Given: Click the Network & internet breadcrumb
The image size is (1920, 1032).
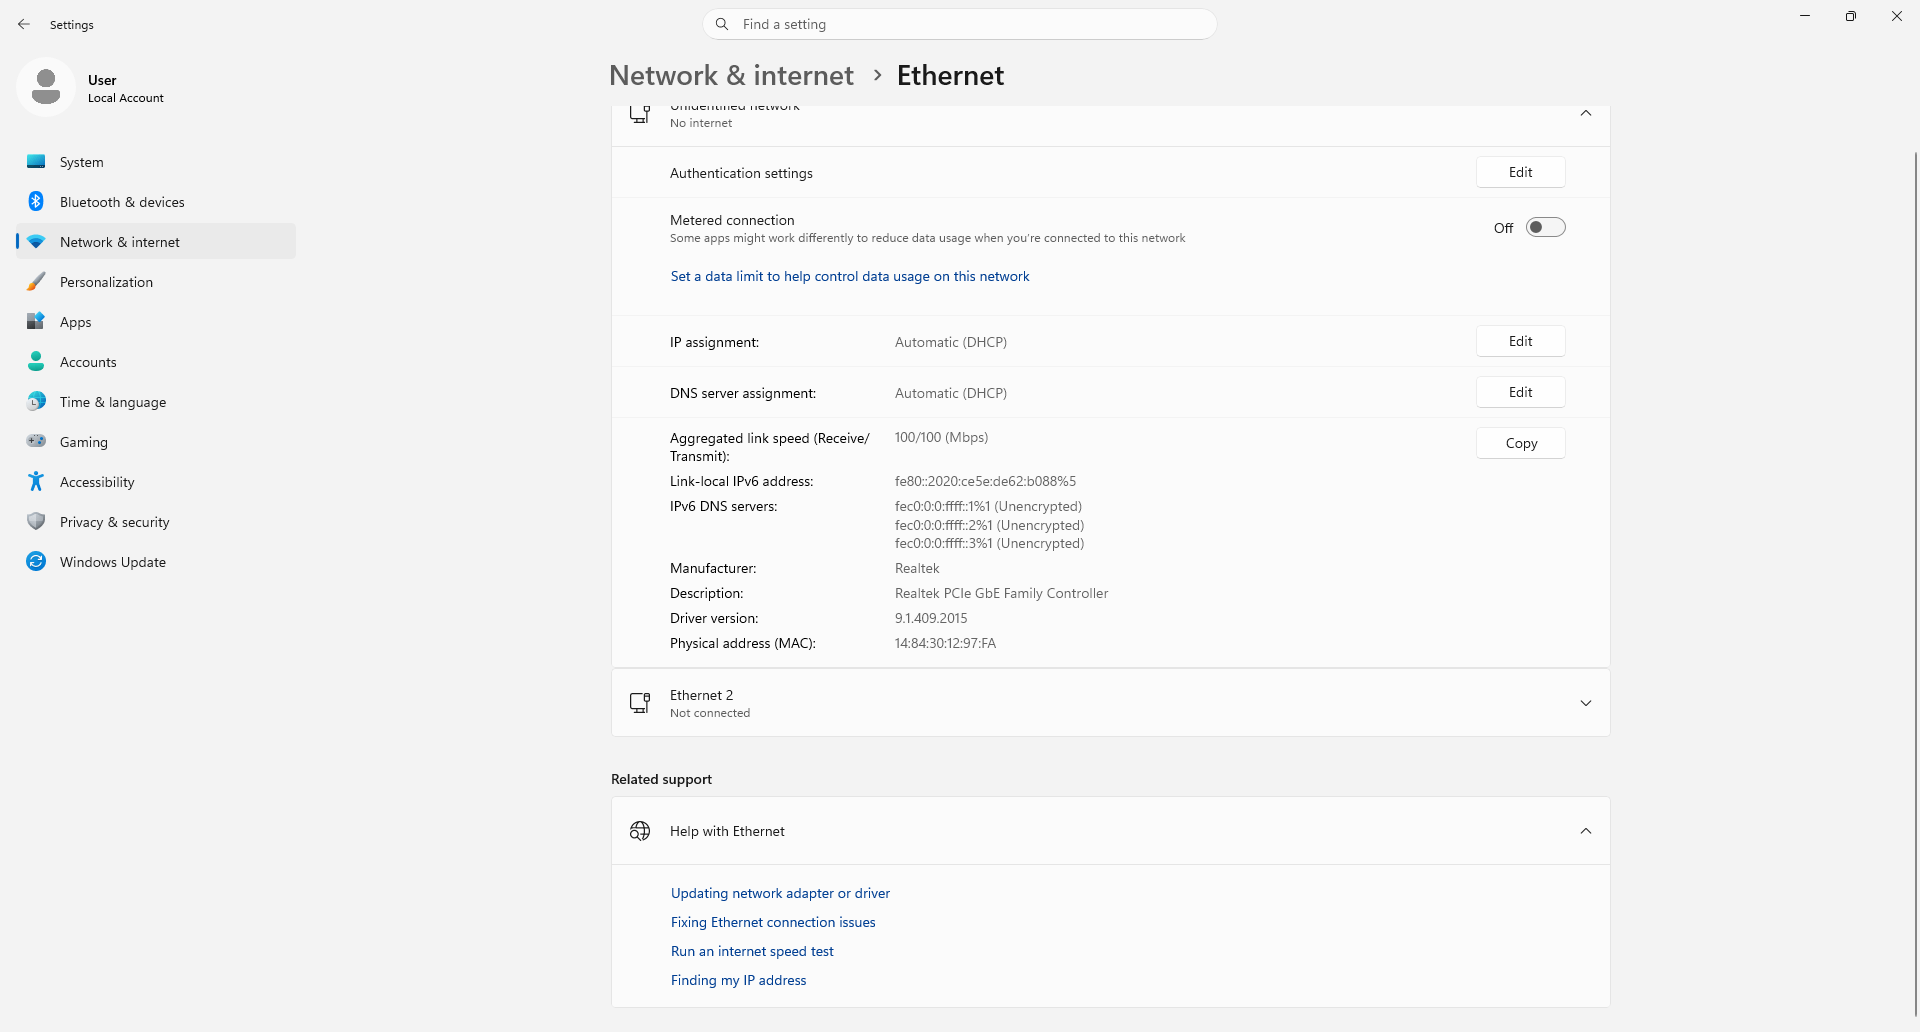Looking at the screenshot, I should [x=731, y=75].
